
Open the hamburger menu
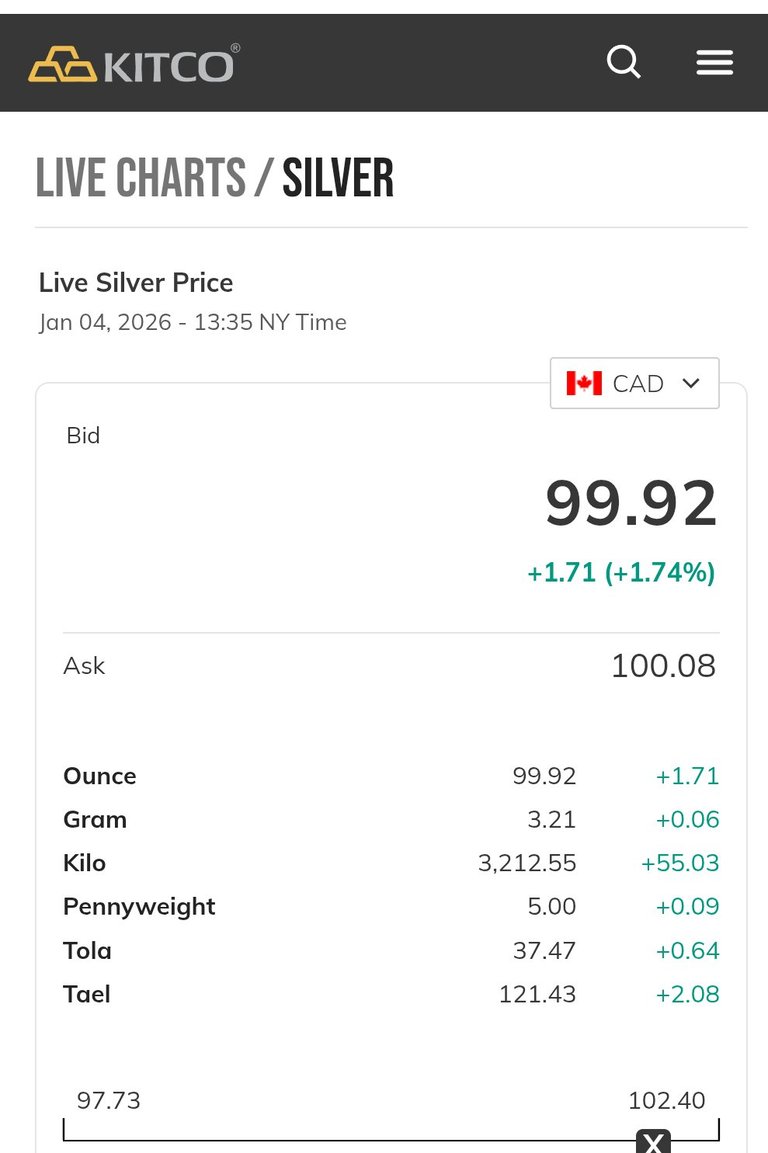pos(714,63)
